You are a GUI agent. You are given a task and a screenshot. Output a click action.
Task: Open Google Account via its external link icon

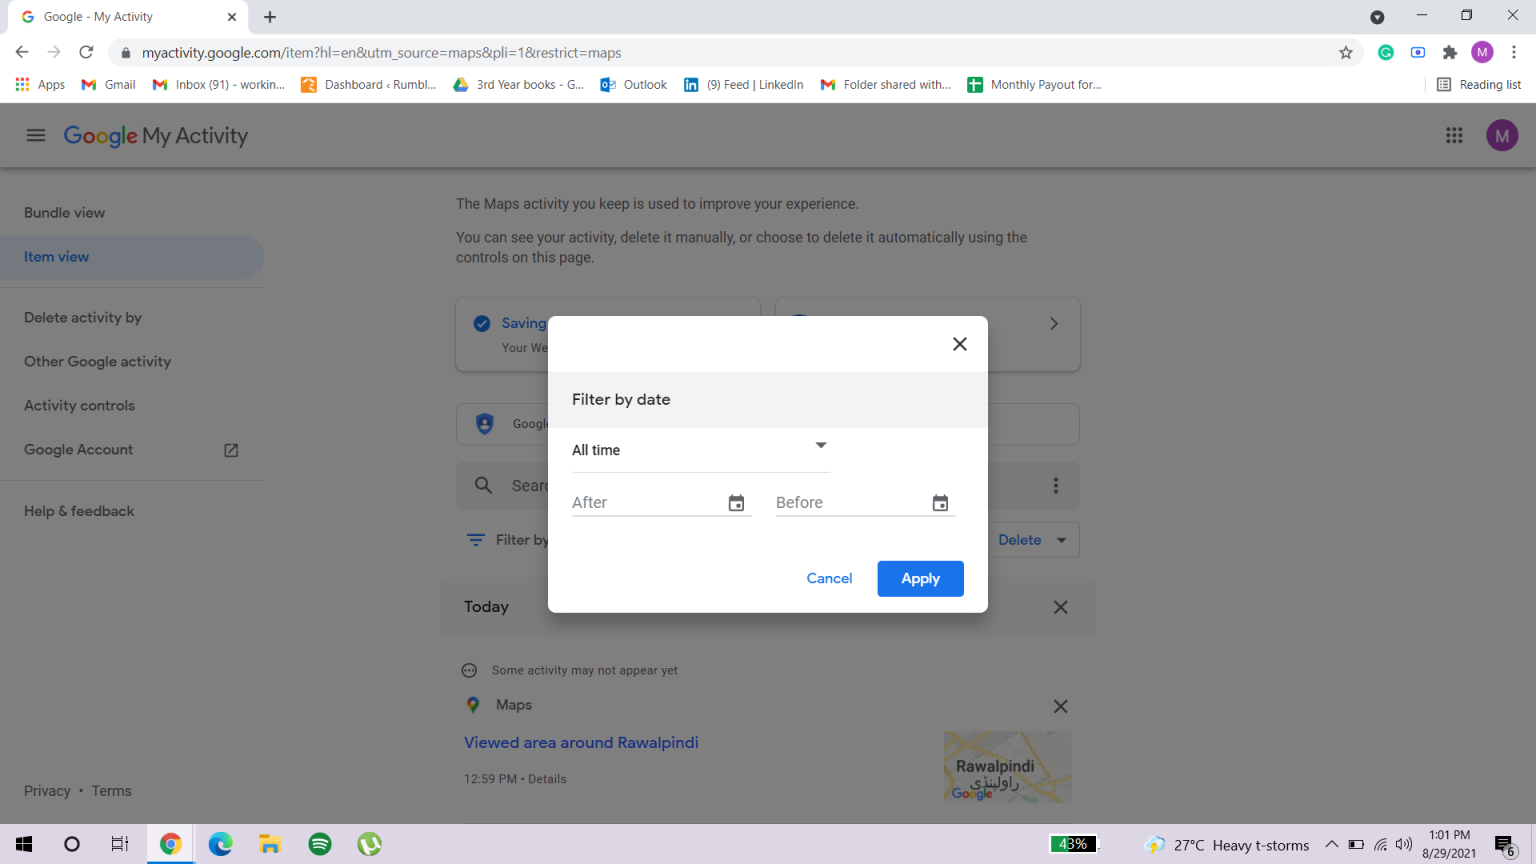[x=230, y=450]
